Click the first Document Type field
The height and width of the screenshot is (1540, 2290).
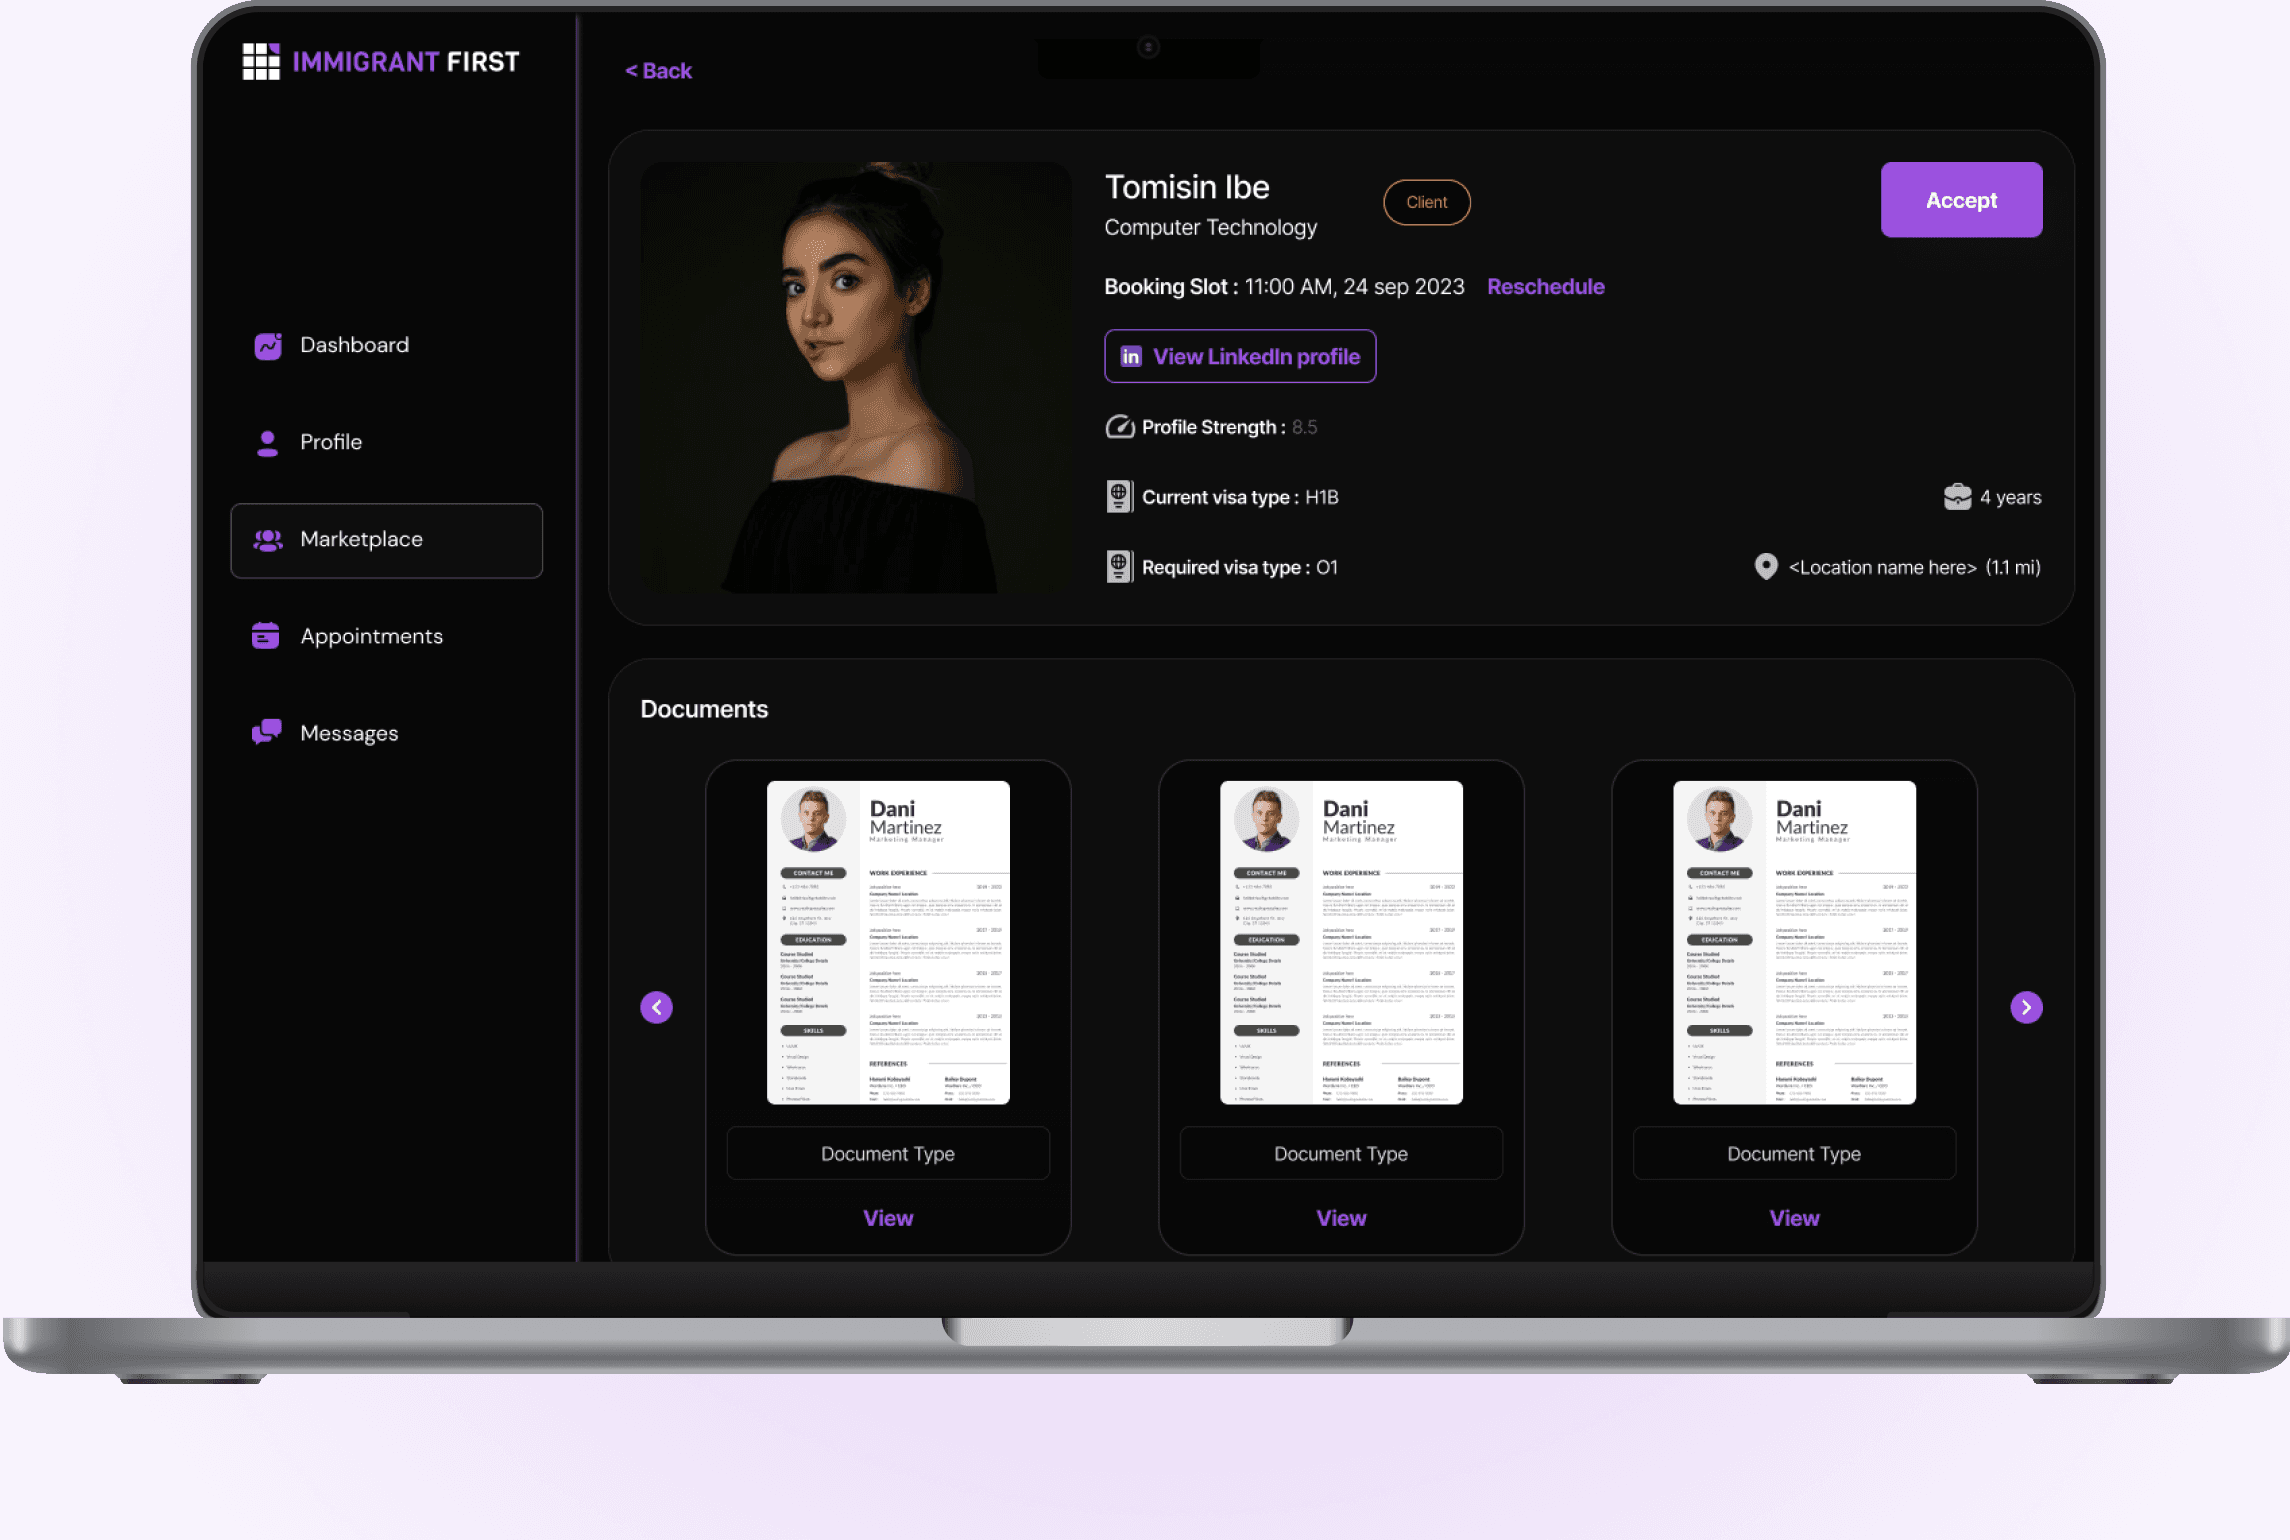888,1154
